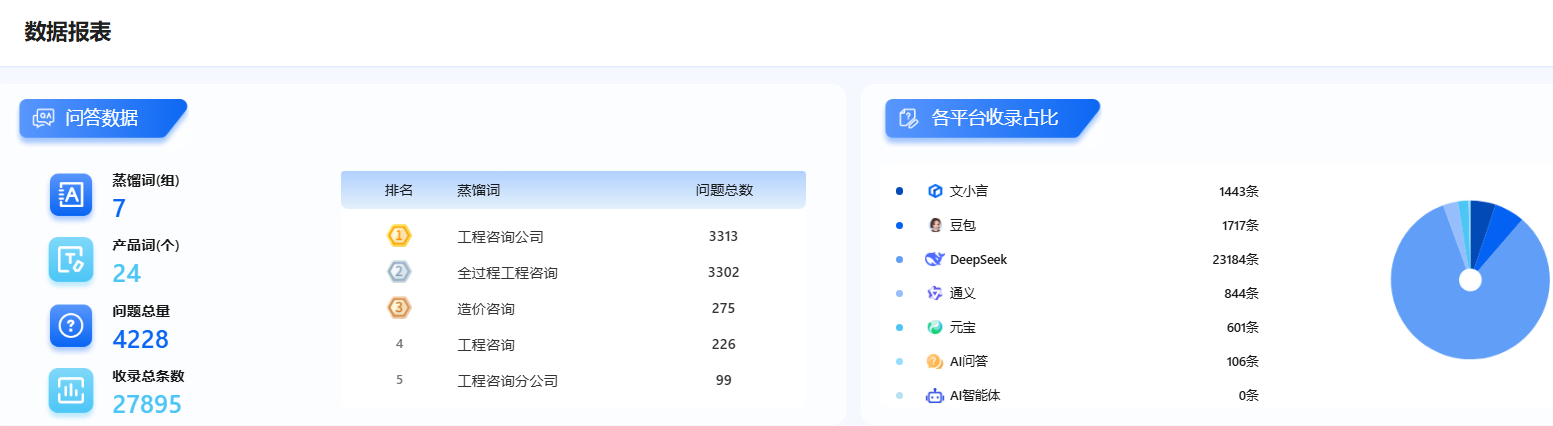
Task: Click the 收录总条数 bar chart icon
Action: pos(71,390)
